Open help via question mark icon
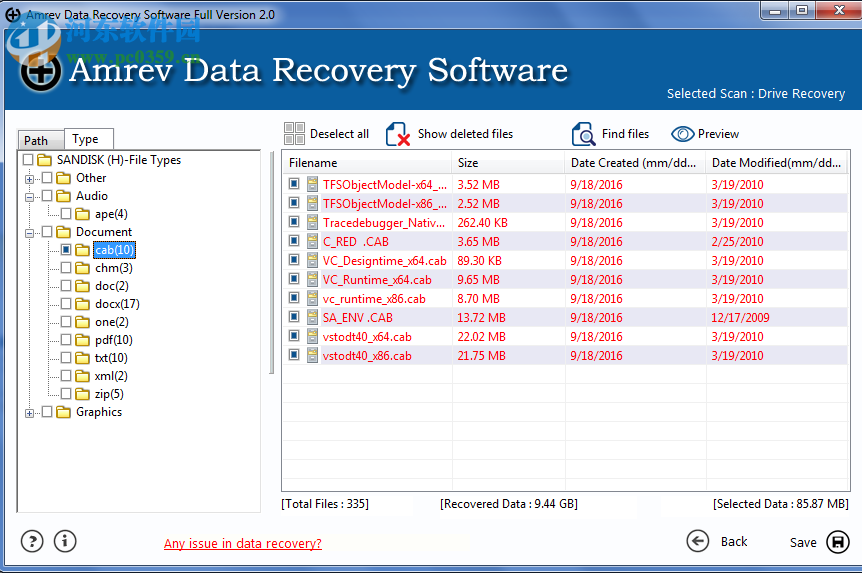The image size is (862, 573). 32,542
